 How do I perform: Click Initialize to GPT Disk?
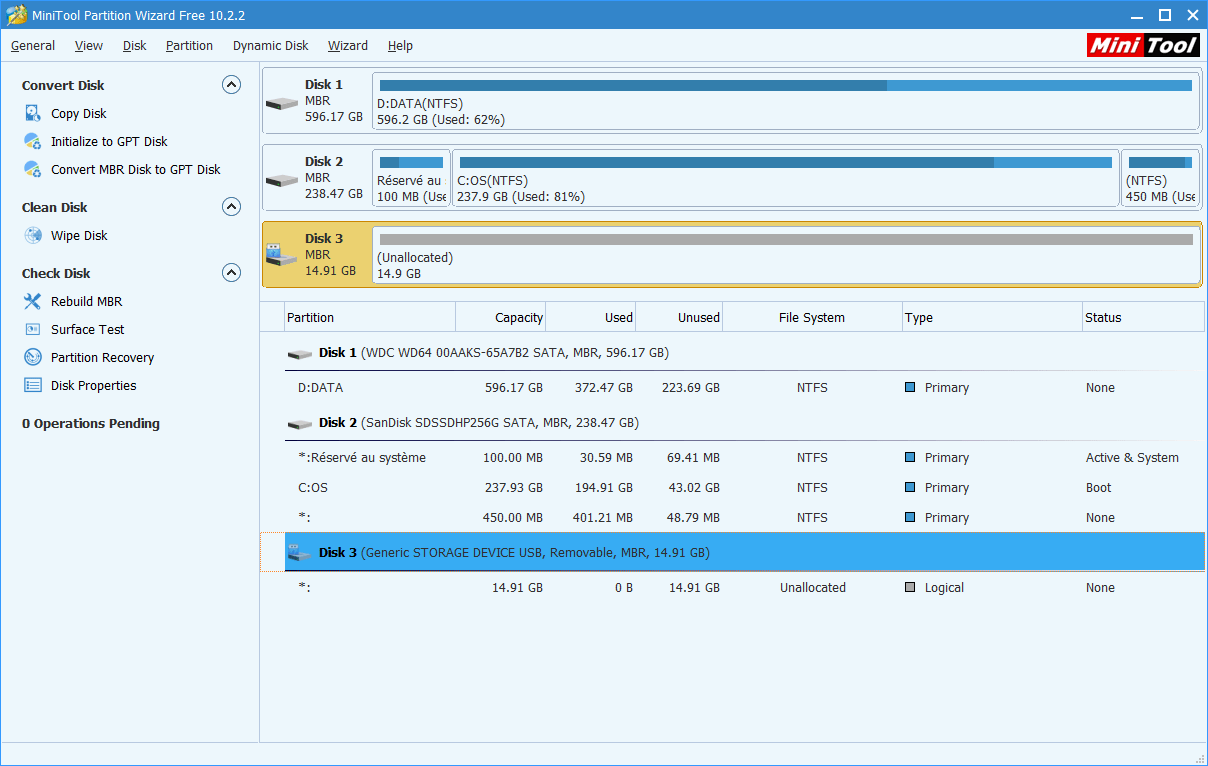pos(109,141)
